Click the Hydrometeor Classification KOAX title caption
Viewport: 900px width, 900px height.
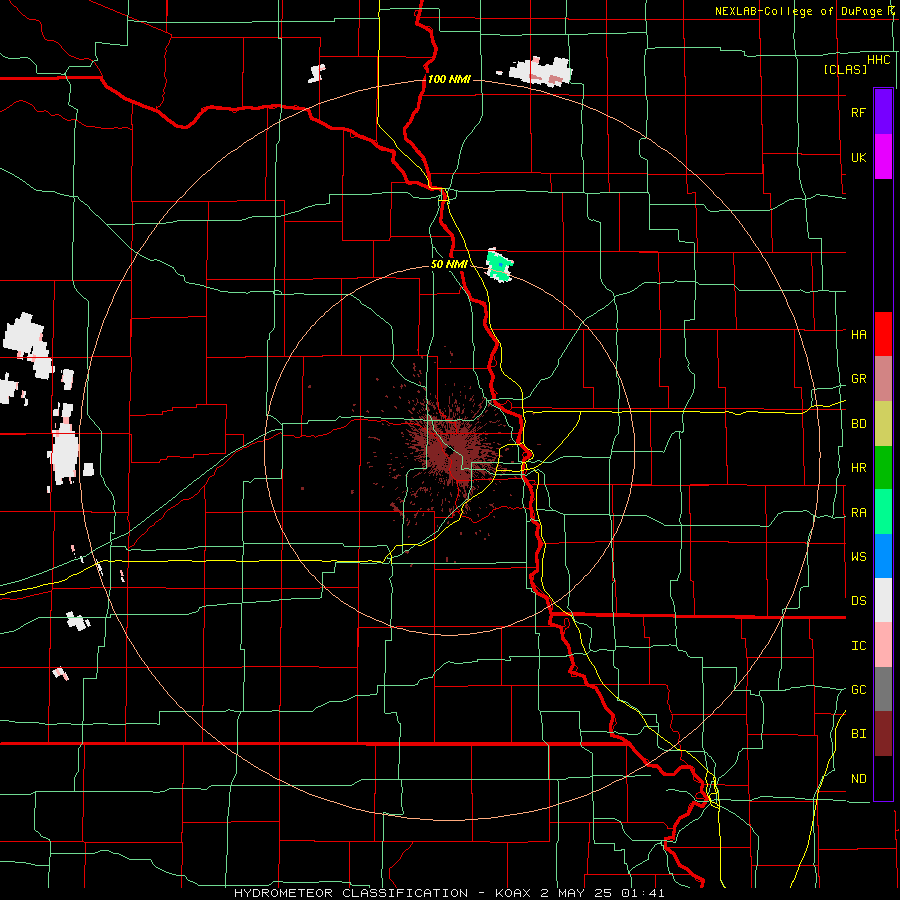(449, 893)
